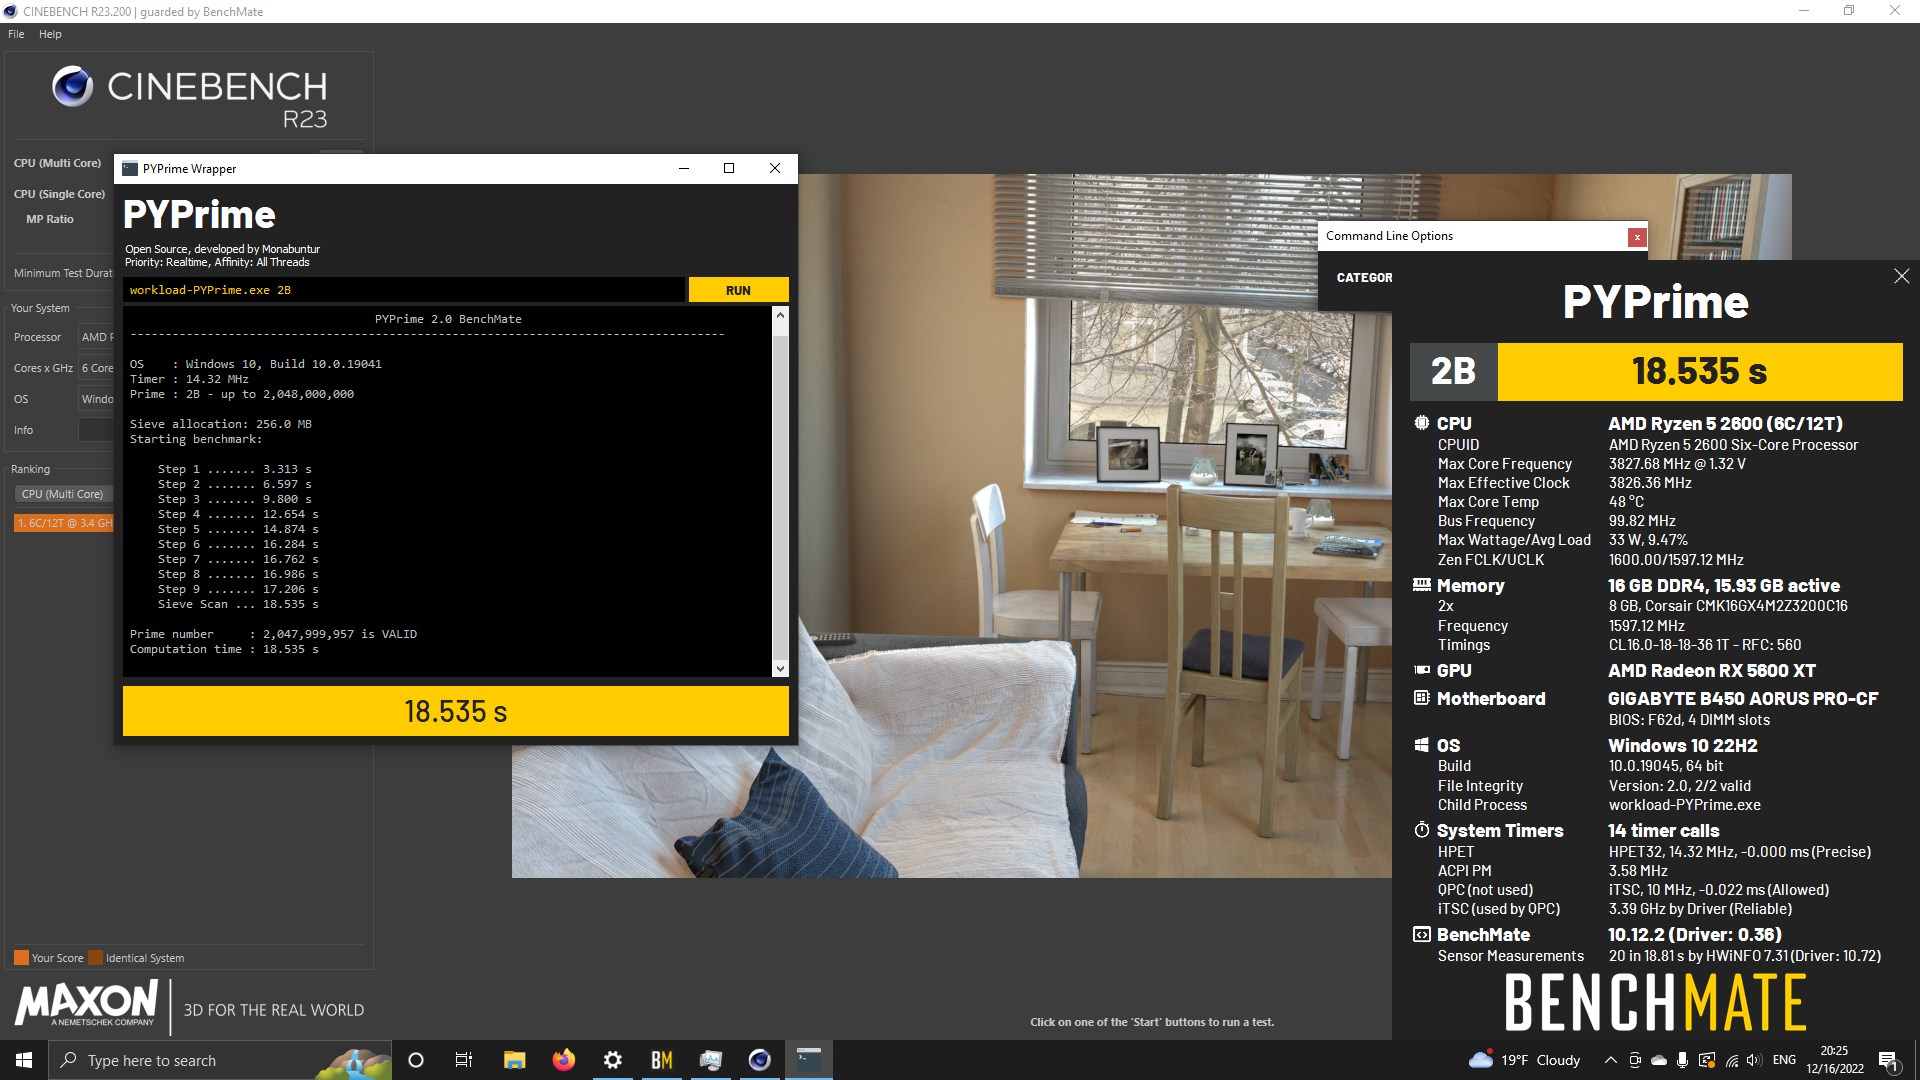Switch to the console window taskbar icon
The image size is (1920, 1080).
pos(809,1060)
